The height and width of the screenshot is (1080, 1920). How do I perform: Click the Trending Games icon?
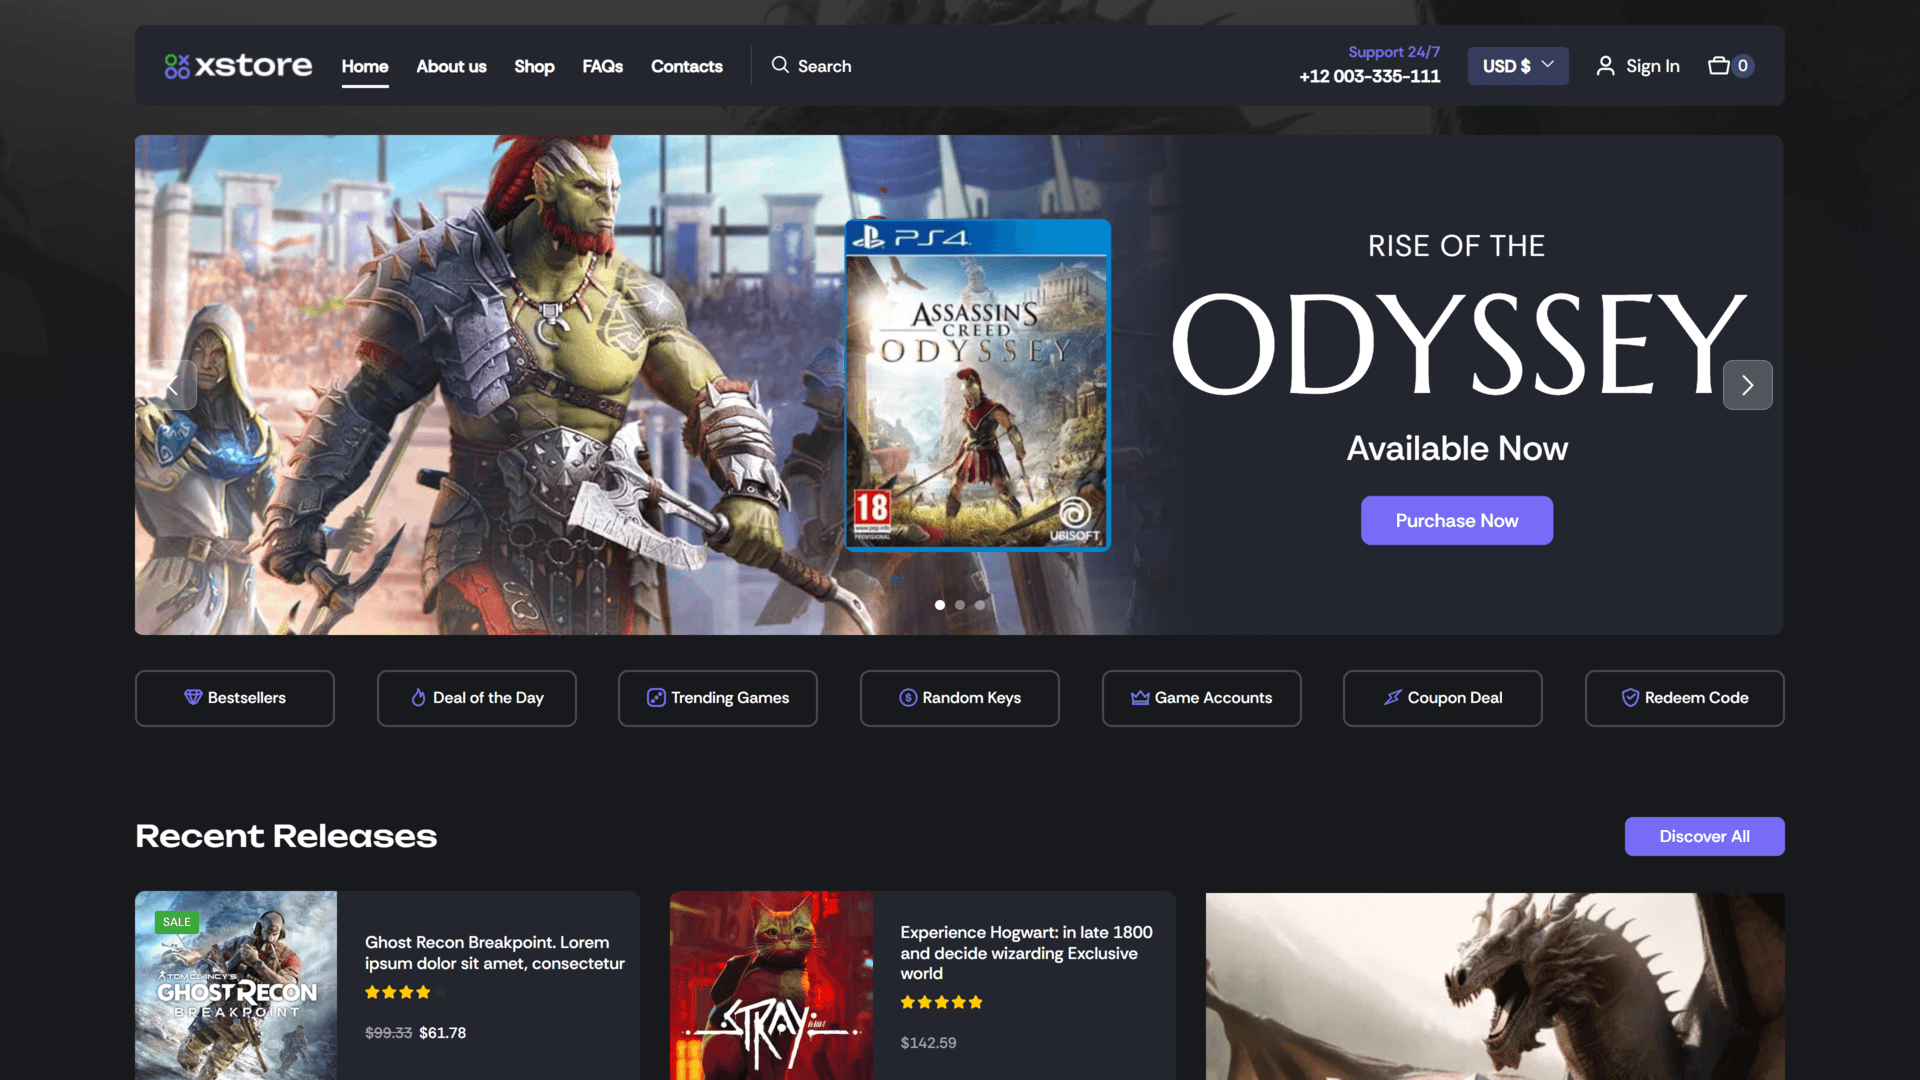tap(656, 697)
